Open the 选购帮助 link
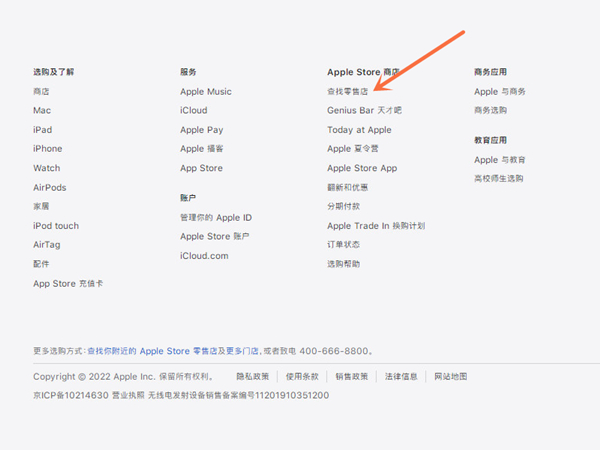 [344, 264]
